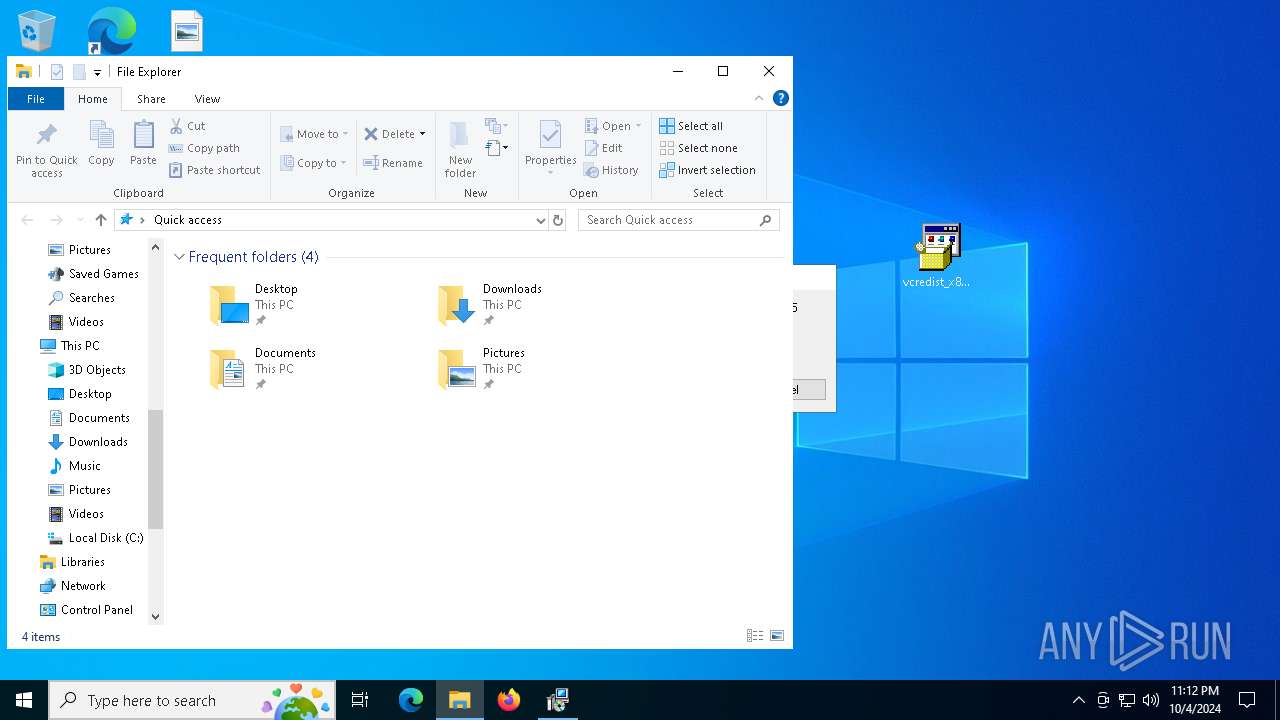
Task: Click Firefox in the taskbar
Action: coord(509,700)
